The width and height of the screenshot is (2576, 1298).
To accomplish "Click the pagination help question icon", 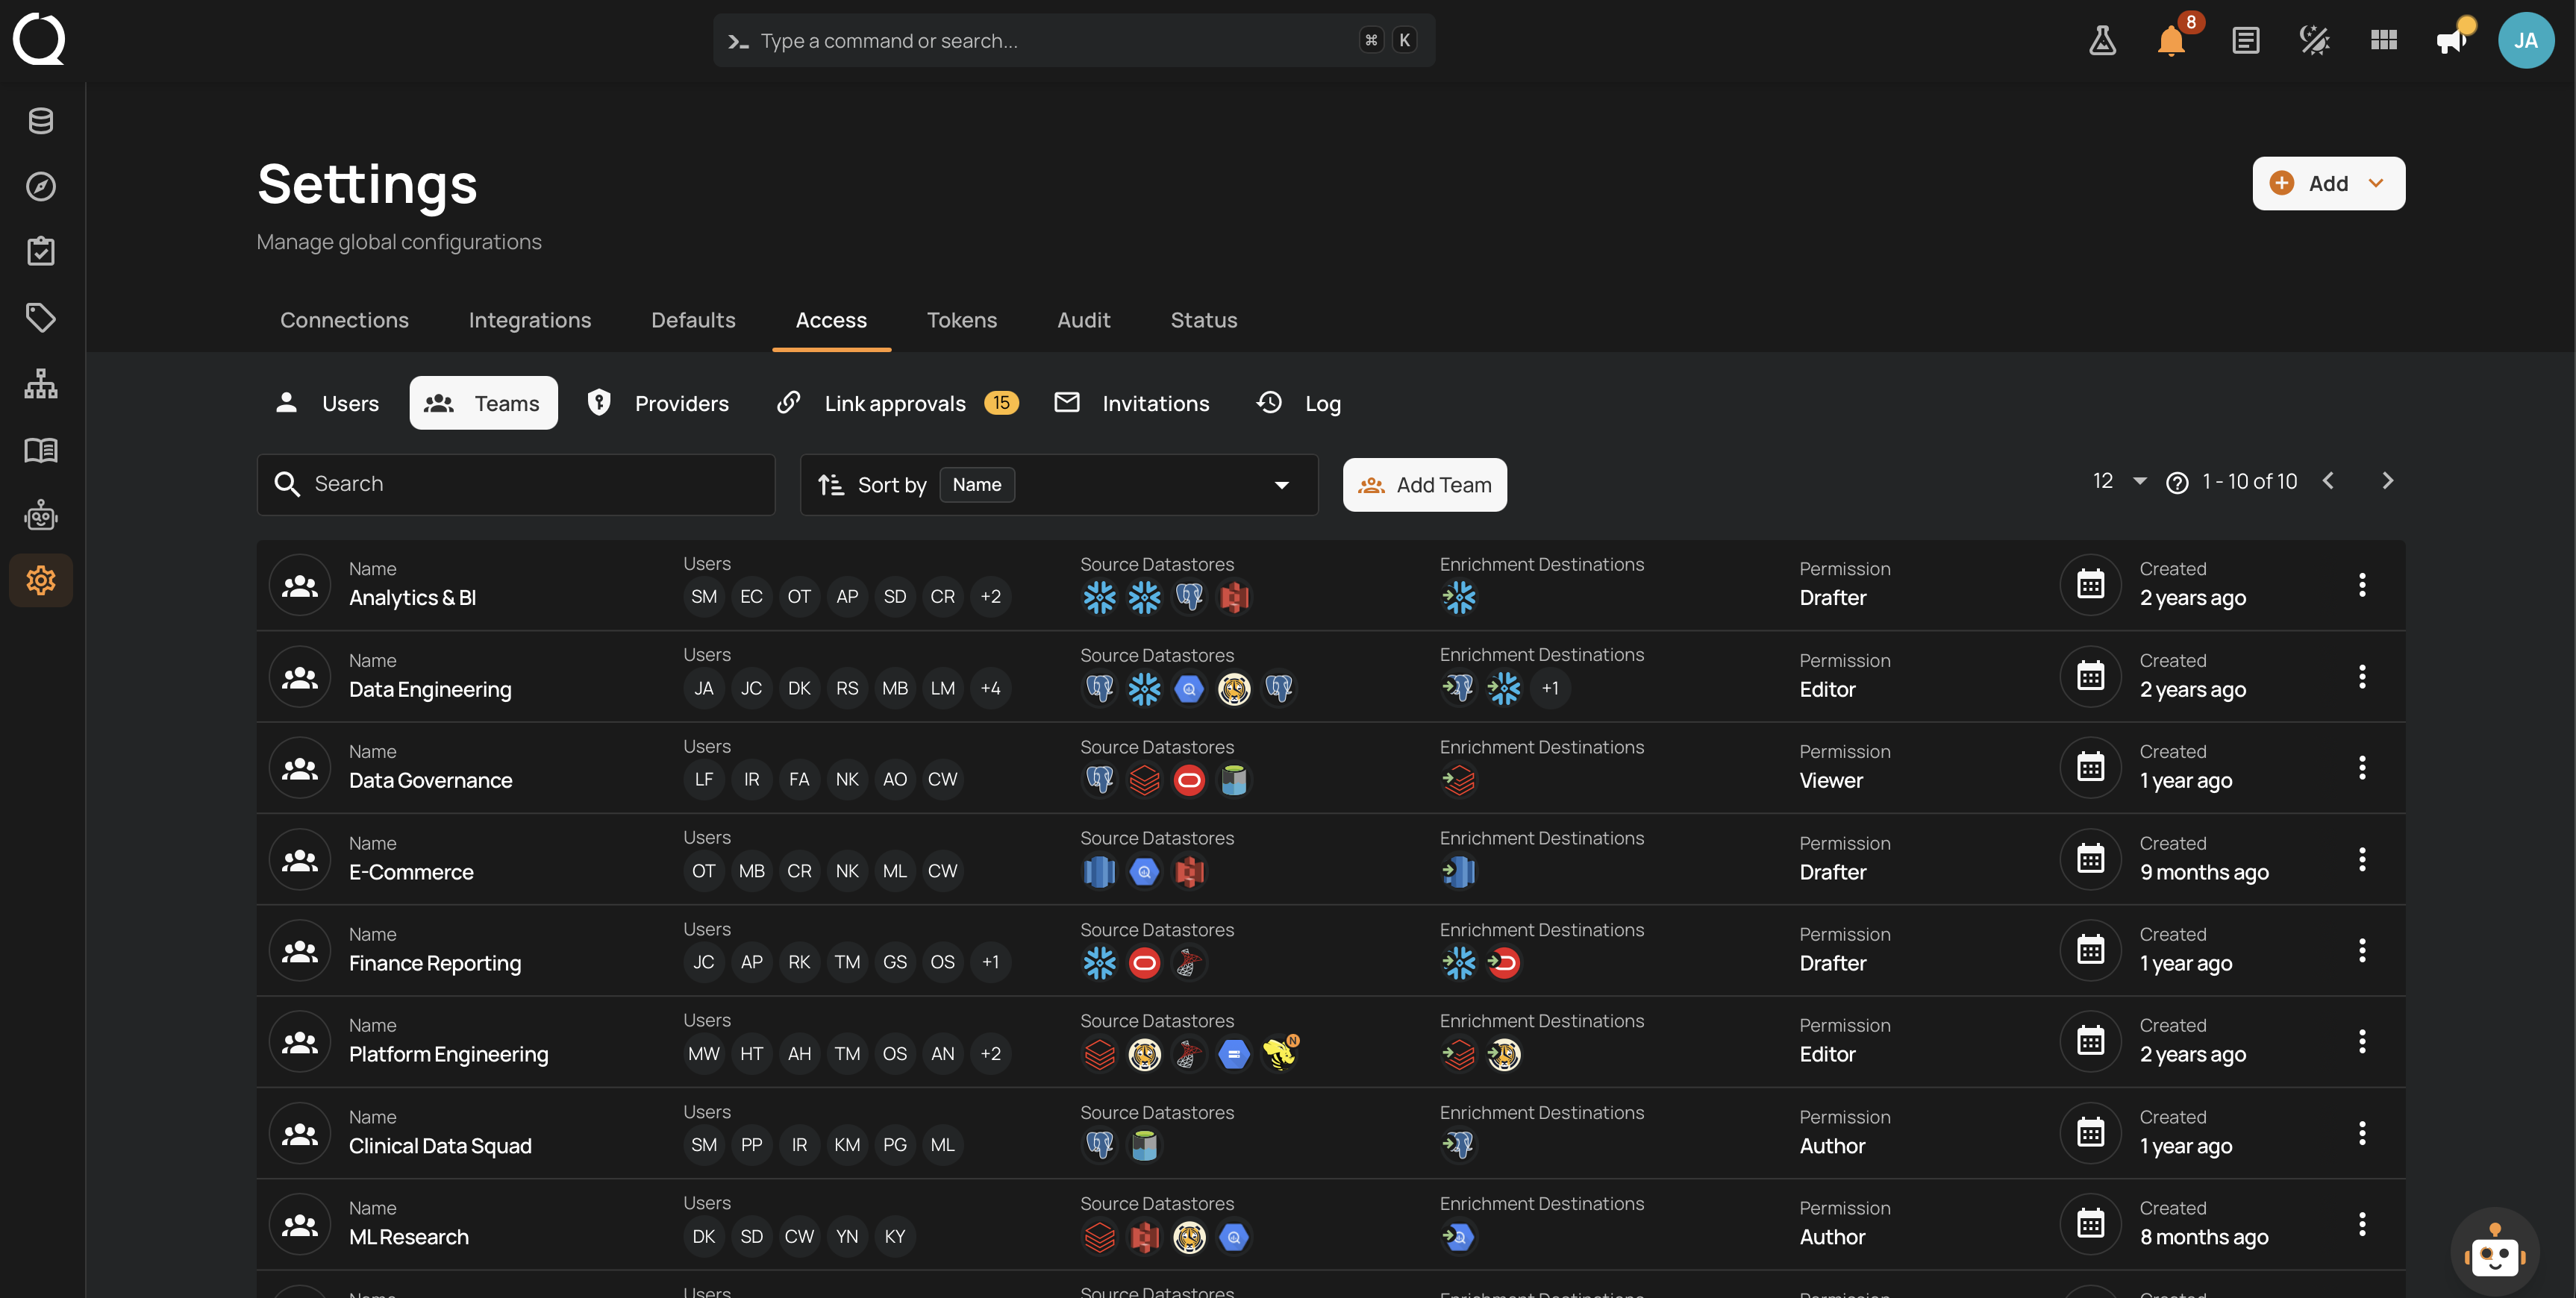I will click(x=2176, y=483).
